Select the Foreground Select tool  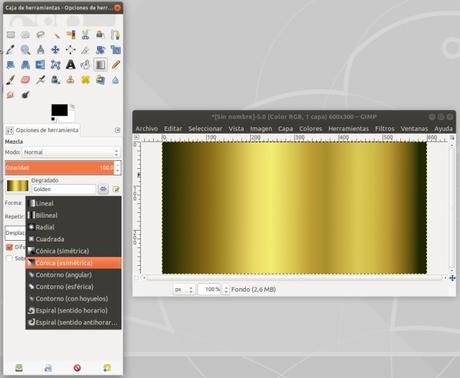click(100, 35)
